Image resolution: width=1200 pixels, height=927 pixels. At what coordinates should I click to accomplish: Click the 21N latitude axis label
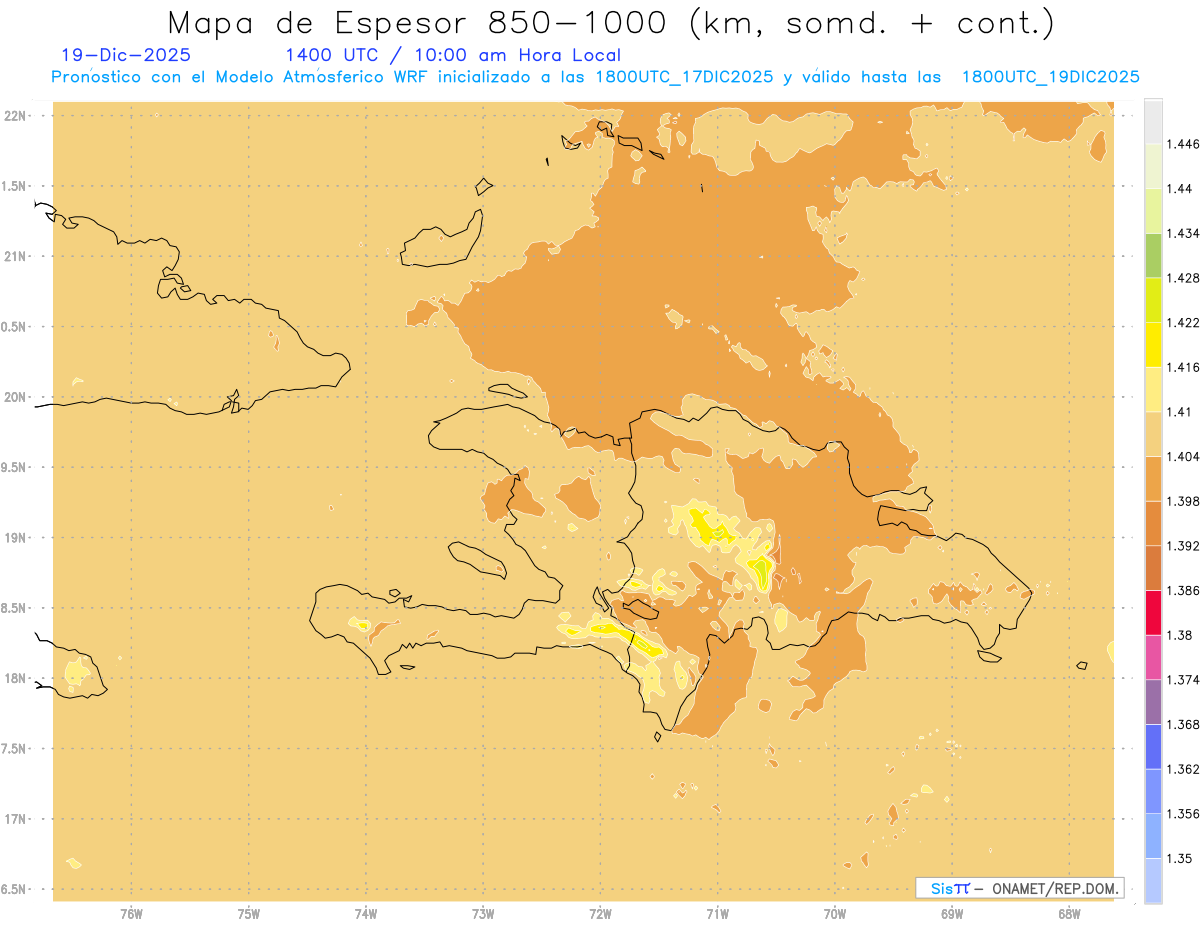coord(15,257)
